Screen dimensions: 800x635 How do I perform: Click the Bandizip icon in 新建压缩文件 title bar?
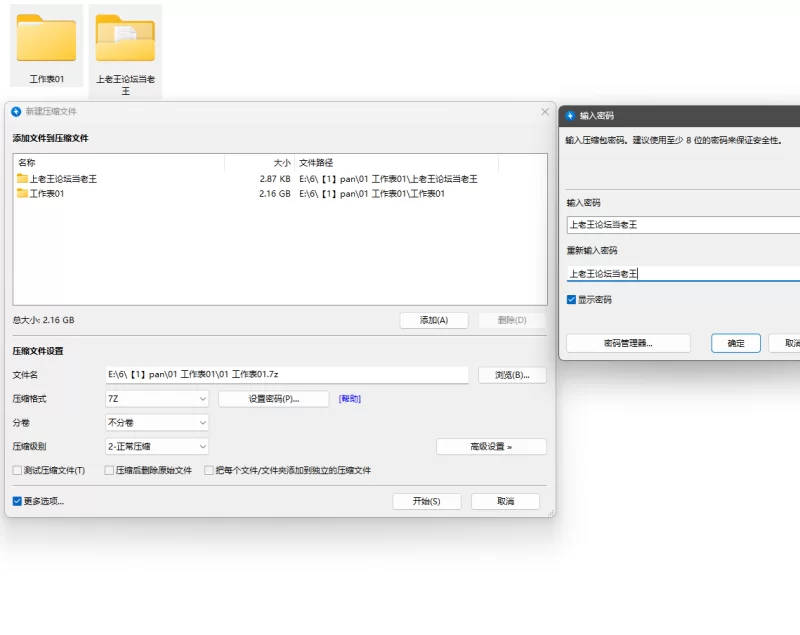pyautogui.click(x=16, y=112)
